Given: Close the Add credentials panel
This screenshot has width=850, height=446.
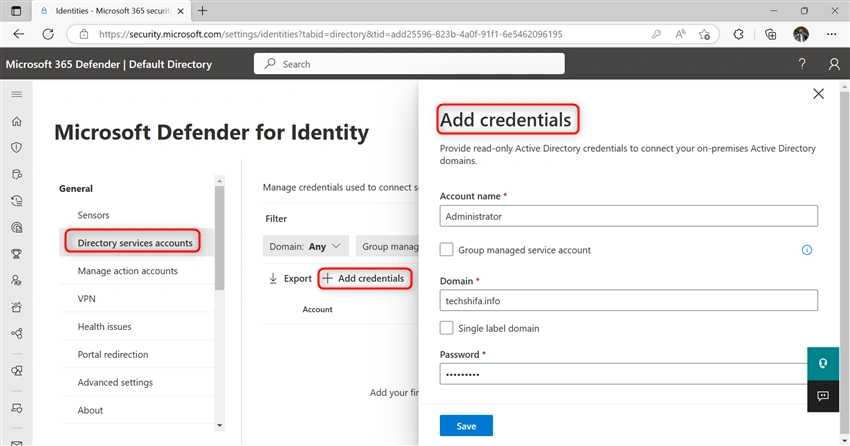Looking at the screenshot, I should (x=819, y=94).
